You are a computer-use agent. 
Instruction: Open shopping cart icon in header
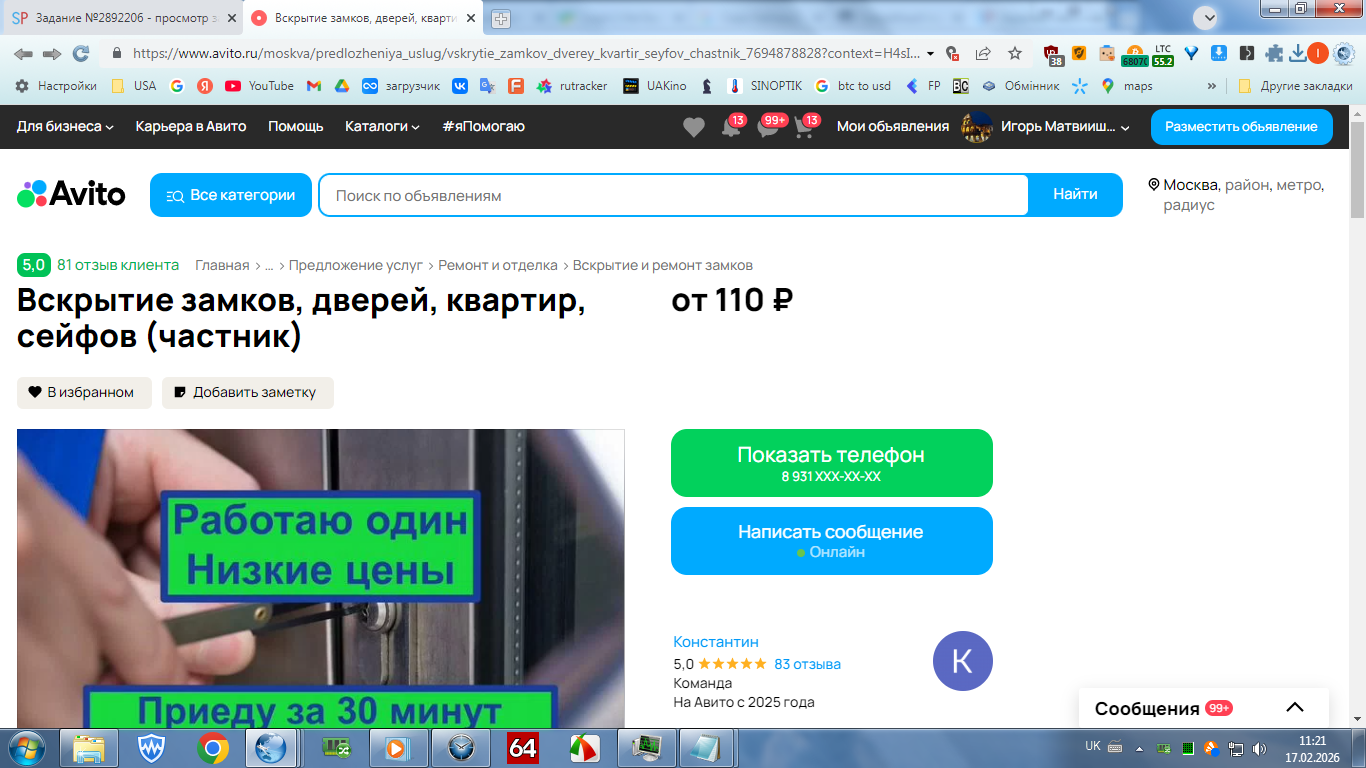click(805, 127)
